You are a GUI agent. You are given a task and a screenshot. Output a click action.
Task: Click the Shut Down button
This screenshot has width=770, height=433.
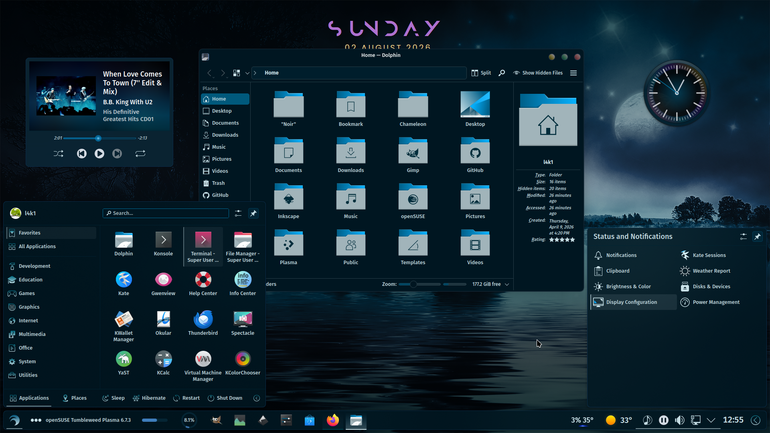(x=225, y=398)
